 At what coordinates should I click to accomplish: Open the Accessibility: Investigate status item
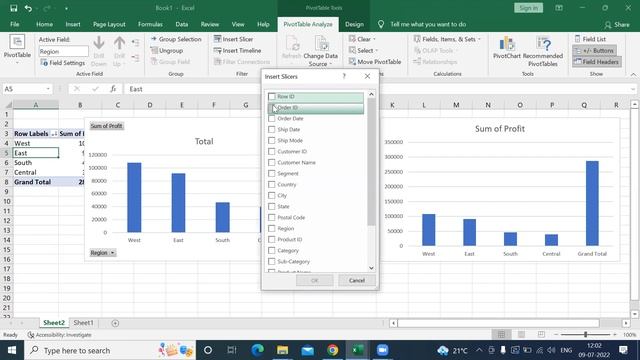pyautogui.click(x=60, y=335)
